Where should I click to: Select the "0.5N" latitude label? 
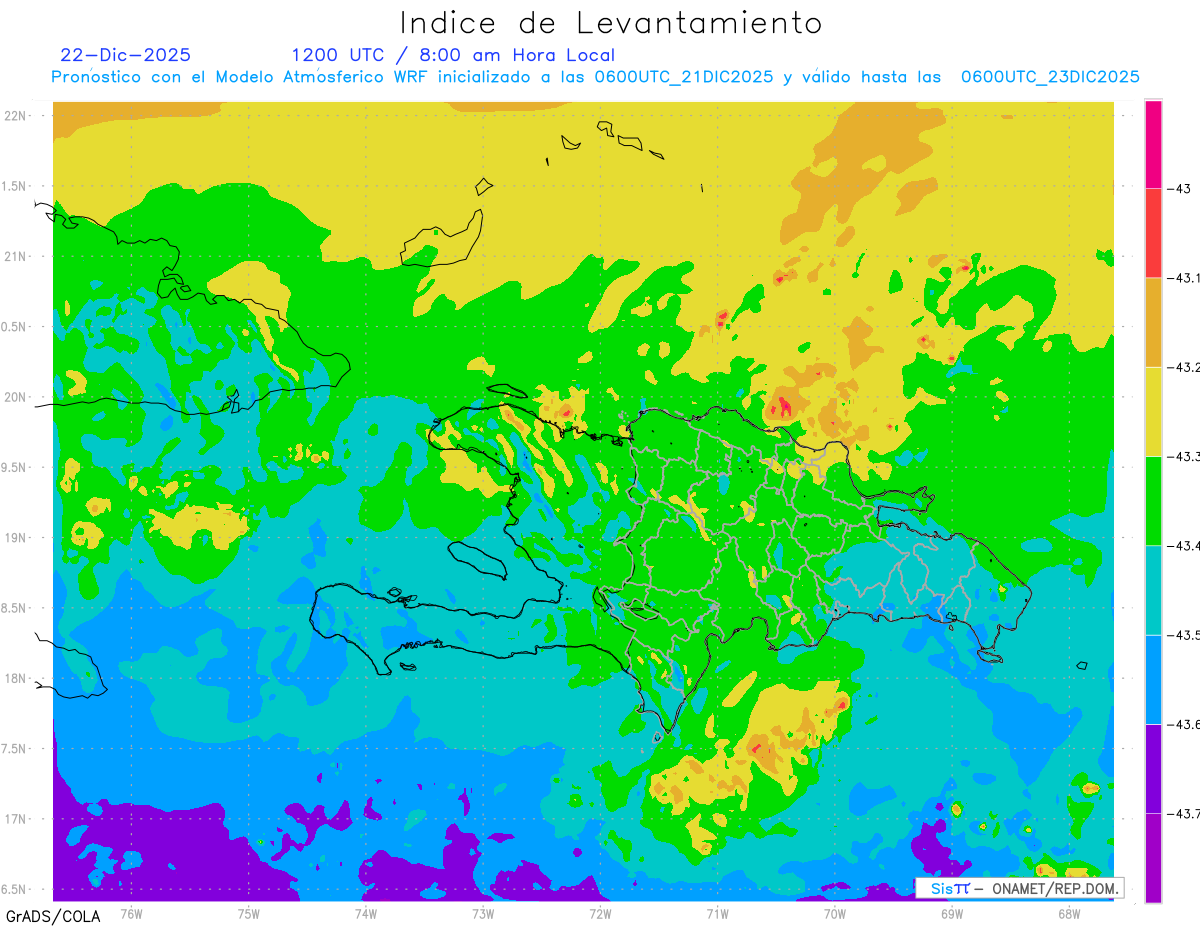15,327
